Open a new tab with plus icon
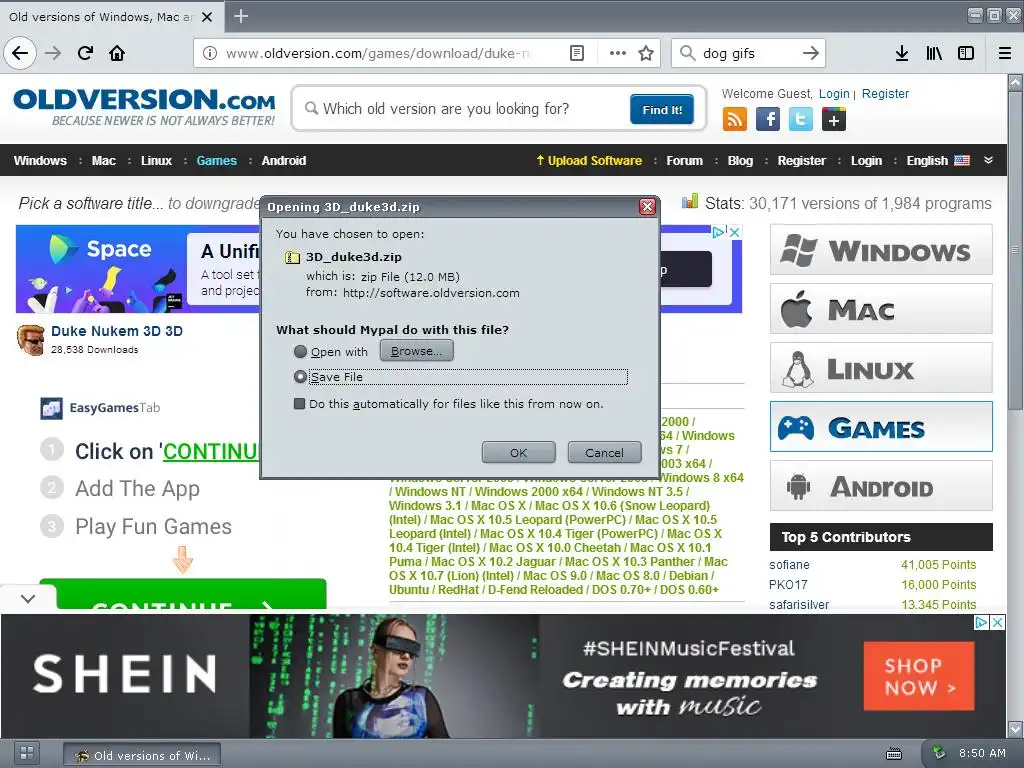Viewport: 1024px width, 768px height. [241, 16]
